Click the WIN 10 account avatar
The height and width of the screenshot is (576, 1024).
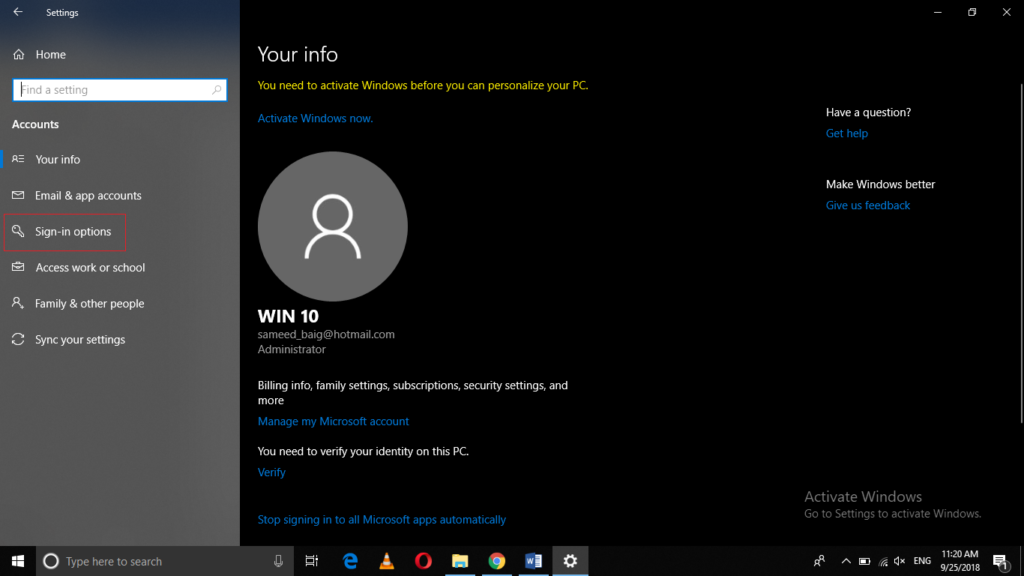click(x=332, y=225)
